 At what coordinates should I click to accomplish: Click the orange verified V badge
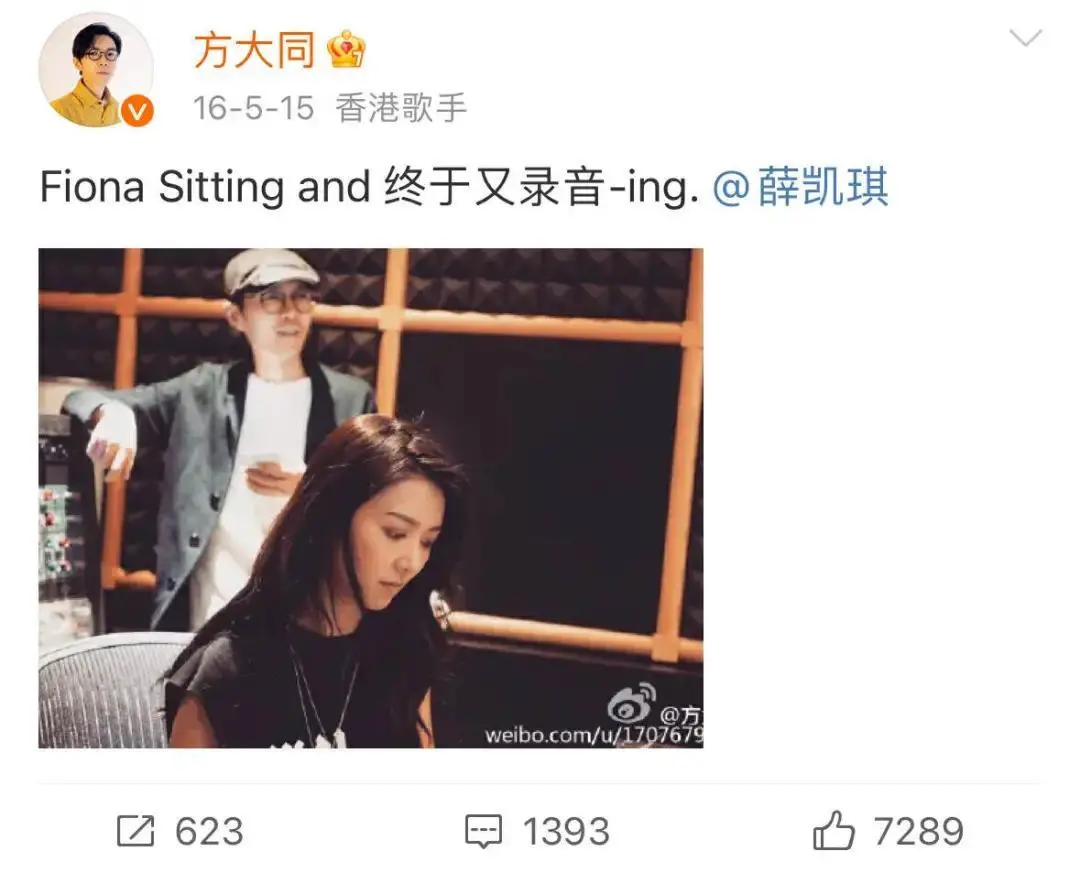(138, 110)
